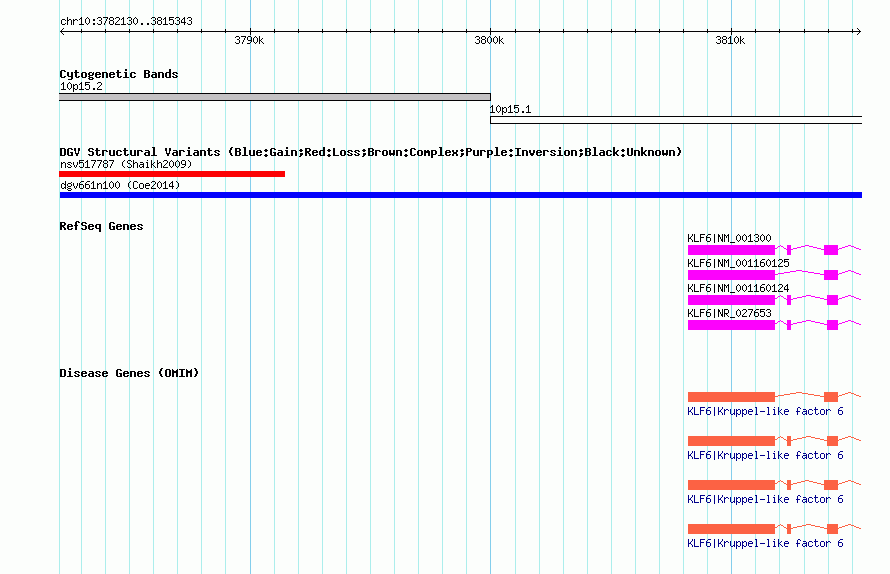The height and width of the screenshot is (574, 890).
Task: Select the nsv517787 (Shaikh2009) label
Action: pos(126,164)
